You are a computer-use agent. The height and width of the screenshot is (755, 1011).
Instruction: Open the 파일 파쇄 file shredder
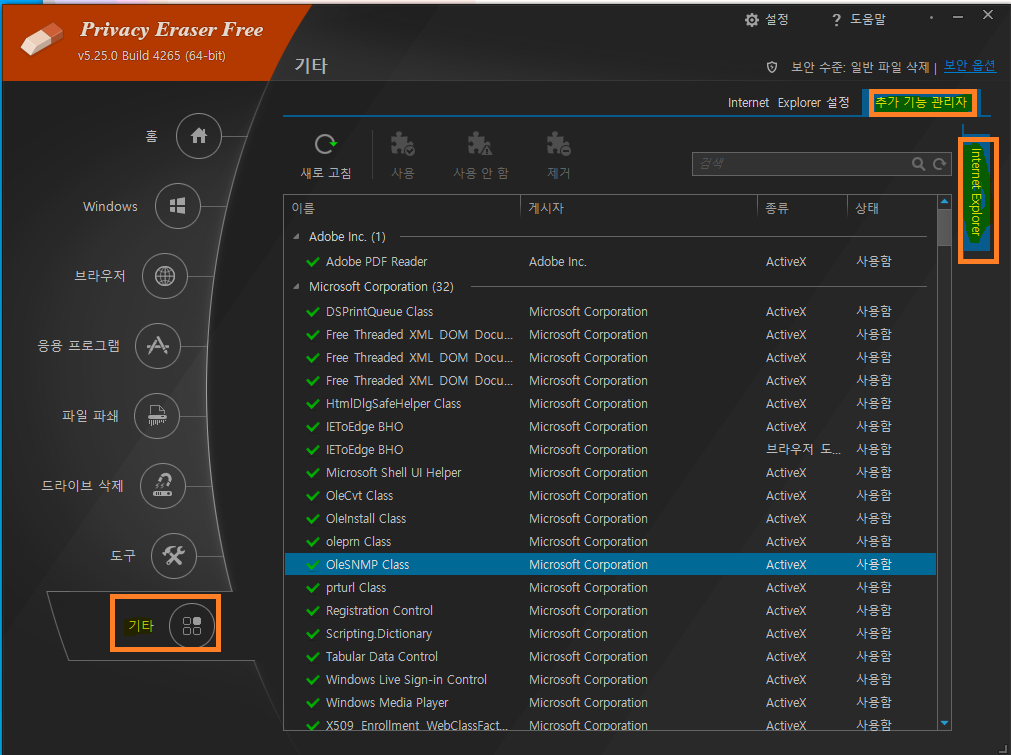pyautogui.click(x=157, y=416)
